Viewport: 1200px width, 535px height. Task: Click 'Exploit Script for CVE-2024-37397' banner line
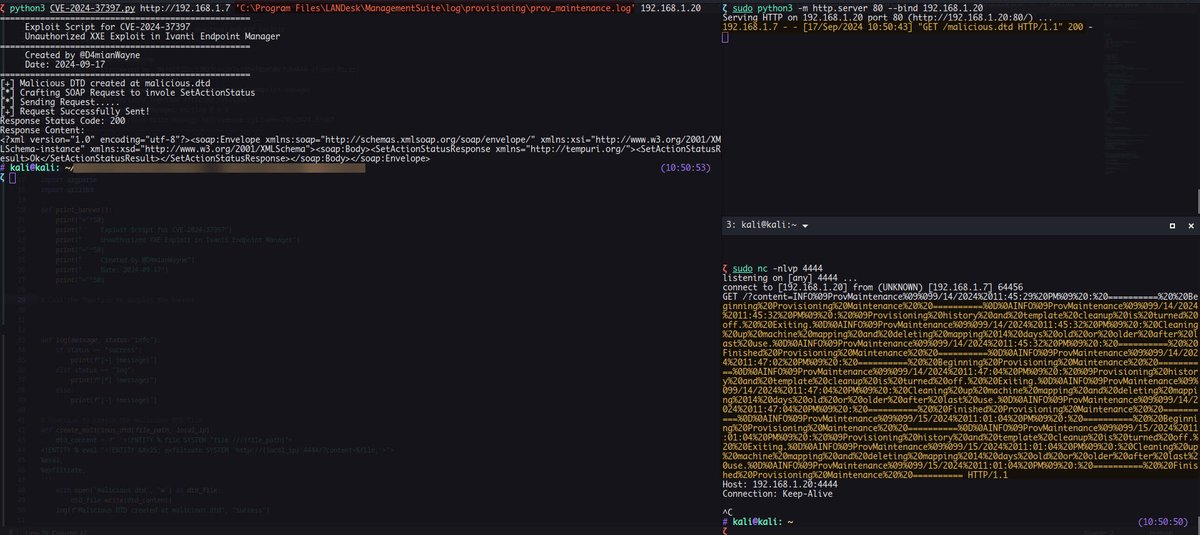[x=107, y=26]
